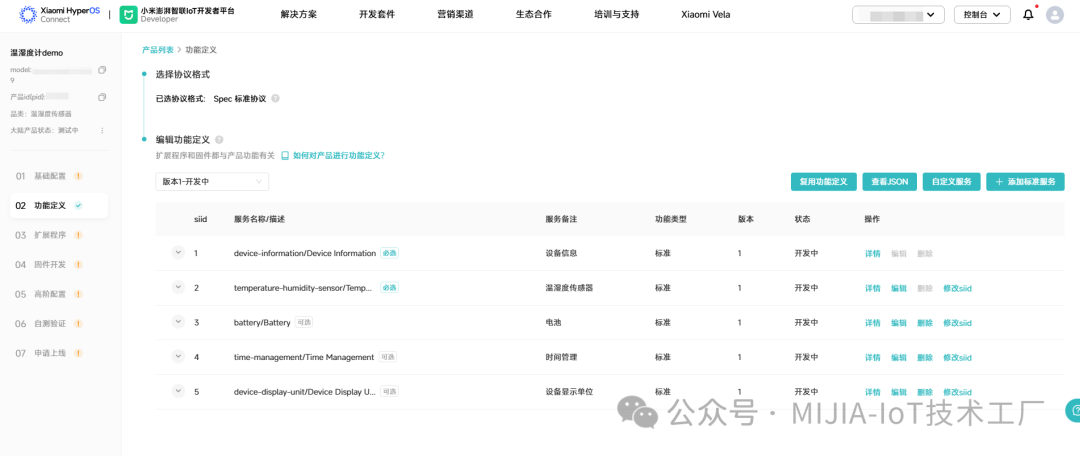This screenshot has width=1080, height=456.
Task: Click the 查看JSON button
Action: pos(890,182)
